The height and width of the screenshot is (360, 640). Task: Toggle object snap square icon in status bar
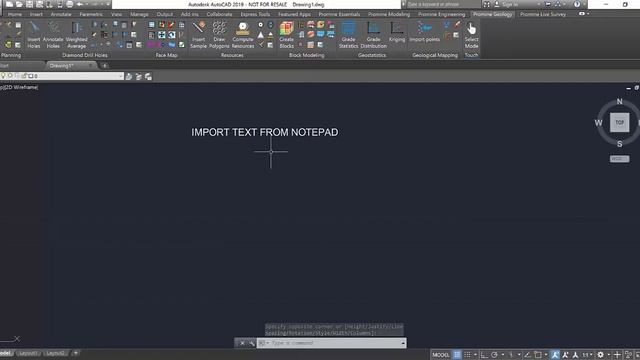coord(538,355)
